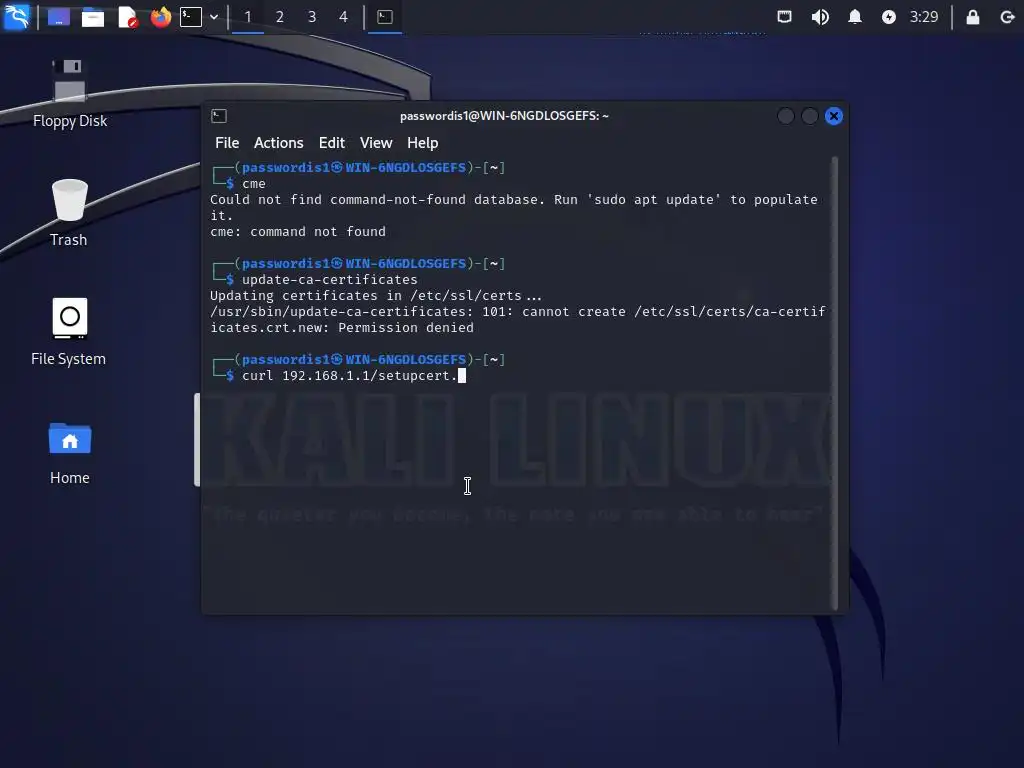Viewport: 1024px width, 768px height.
Task: Click the terminal title text 'passwordis1@WIN-6NGDLOSGEFS: ~'
Action: (504, 116)
